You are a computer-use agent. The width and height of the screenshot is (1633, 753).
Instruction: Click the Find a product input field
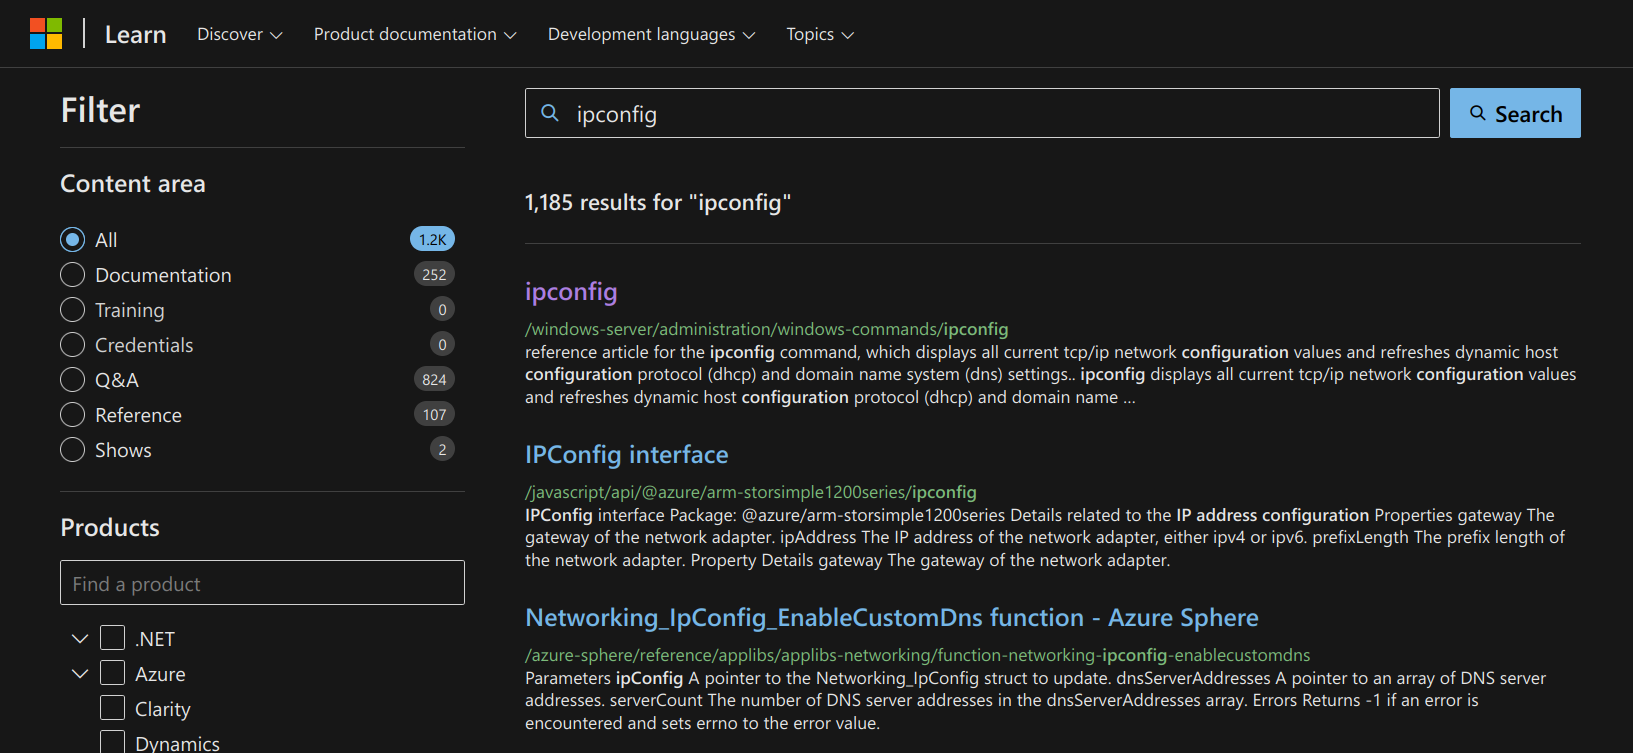pos(262,583)
